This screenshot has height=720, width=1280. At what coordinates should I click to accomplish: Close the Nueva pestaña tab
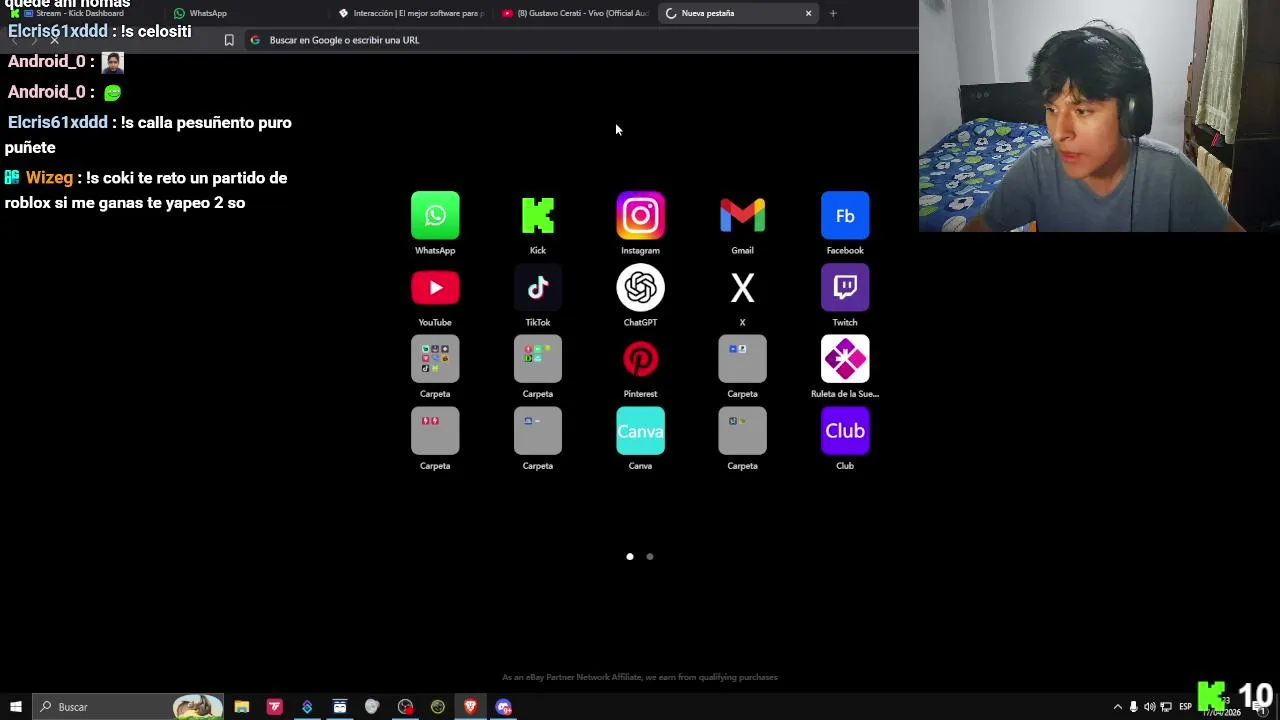(808, 13)
